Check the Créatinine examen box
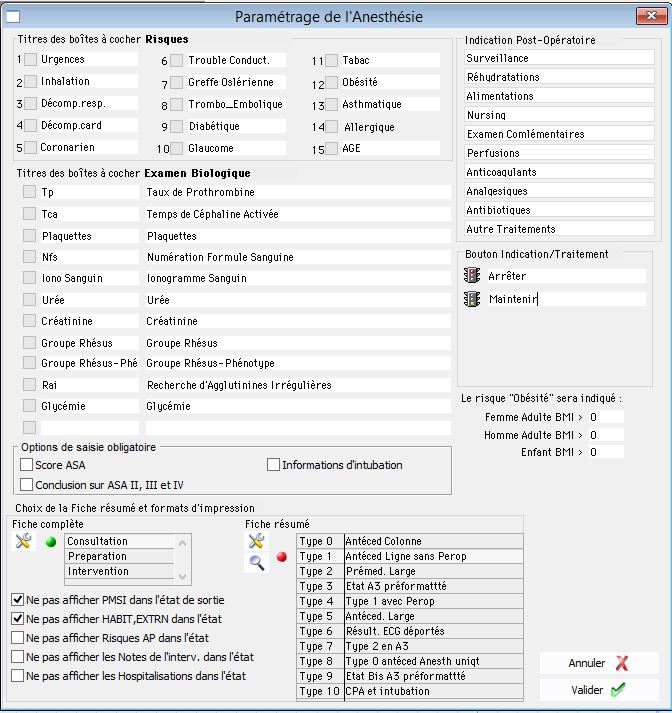This screenshot has height=713, width=672. click(30, 321)
